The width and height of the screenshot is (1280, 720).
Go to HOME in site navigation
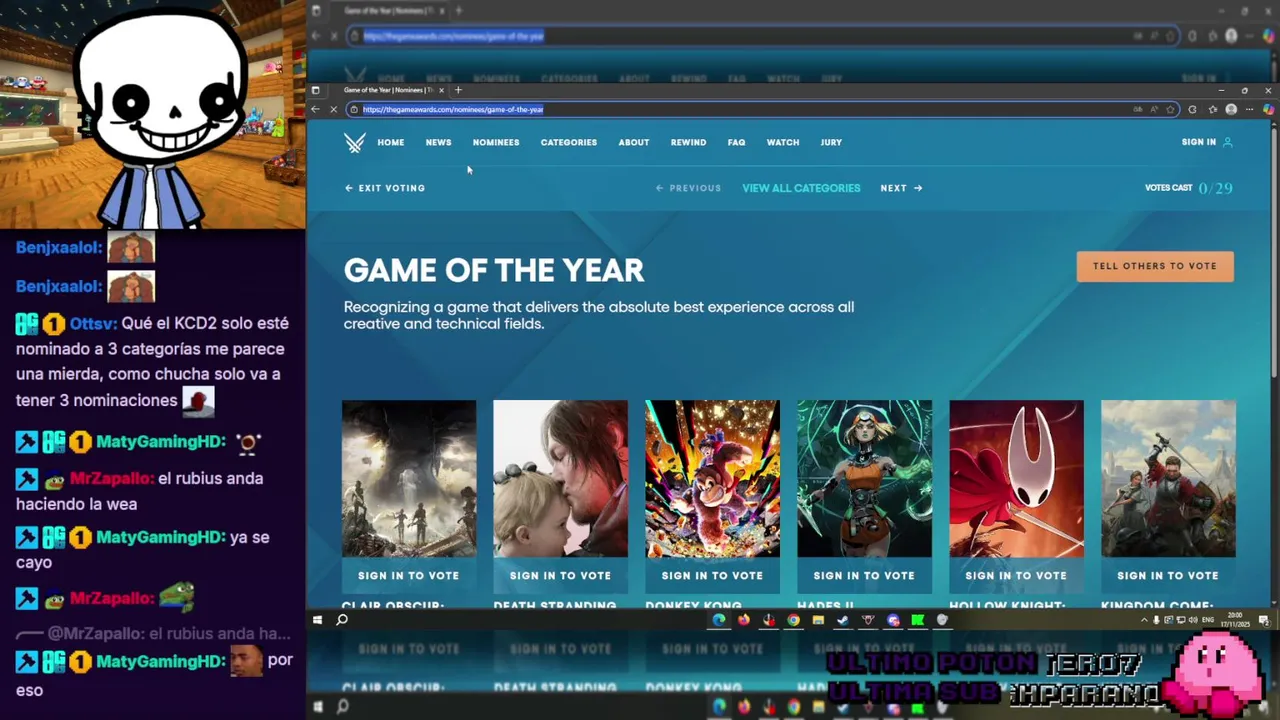pos(391,142)
